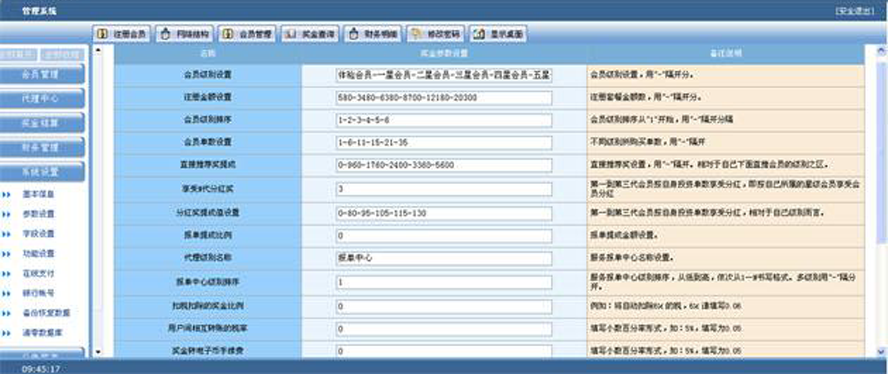Collapse the 系统设置 sidebar section

(x=42, y=171)
